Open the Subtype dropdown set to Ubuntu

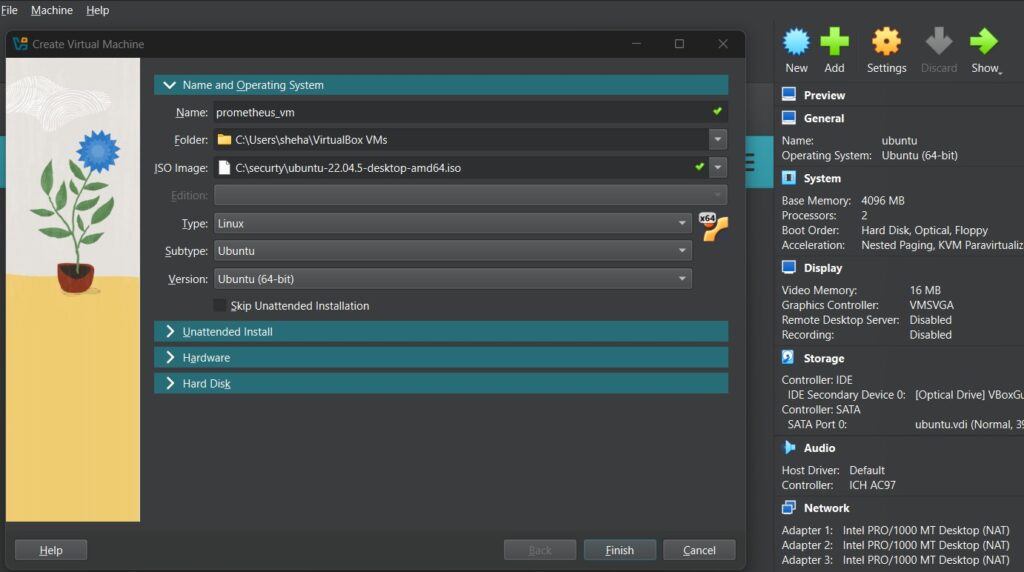(x=453, y=251)
